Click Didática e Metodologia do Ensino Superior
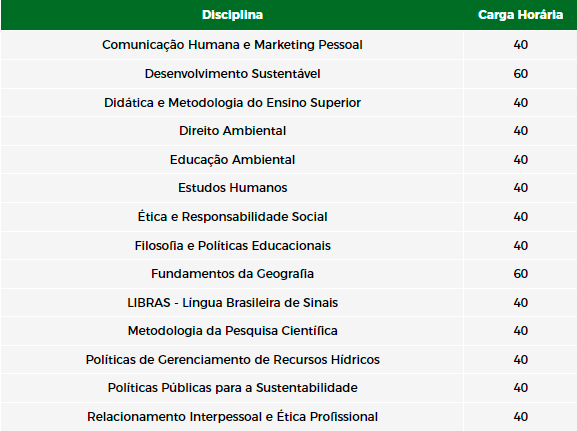577x431 pixels. pyautogui.click(x=232, y=103)
